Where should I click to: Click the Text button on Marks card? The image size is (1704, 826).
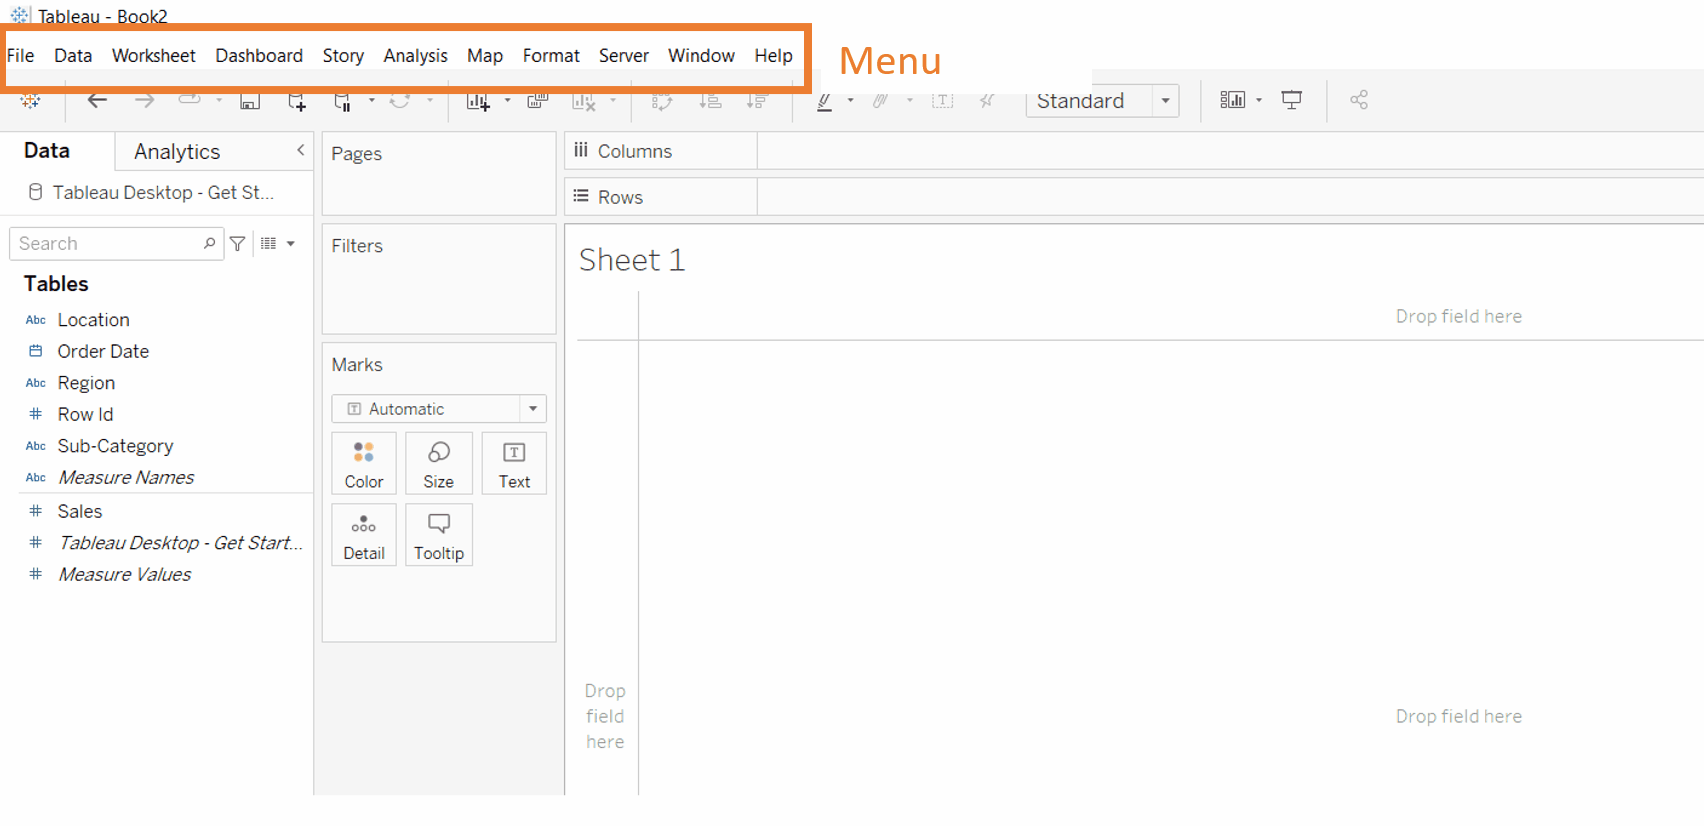point(514,463)
